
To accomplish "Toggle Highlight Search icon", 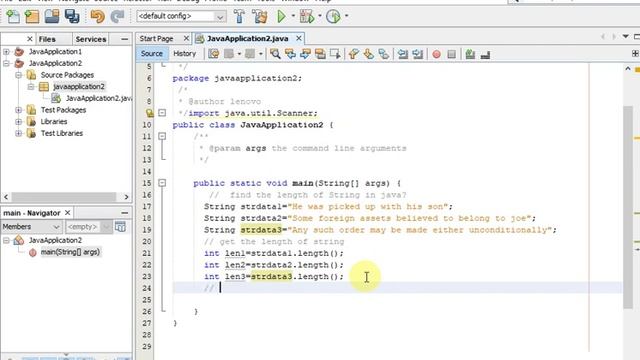I will click(320, 54).
